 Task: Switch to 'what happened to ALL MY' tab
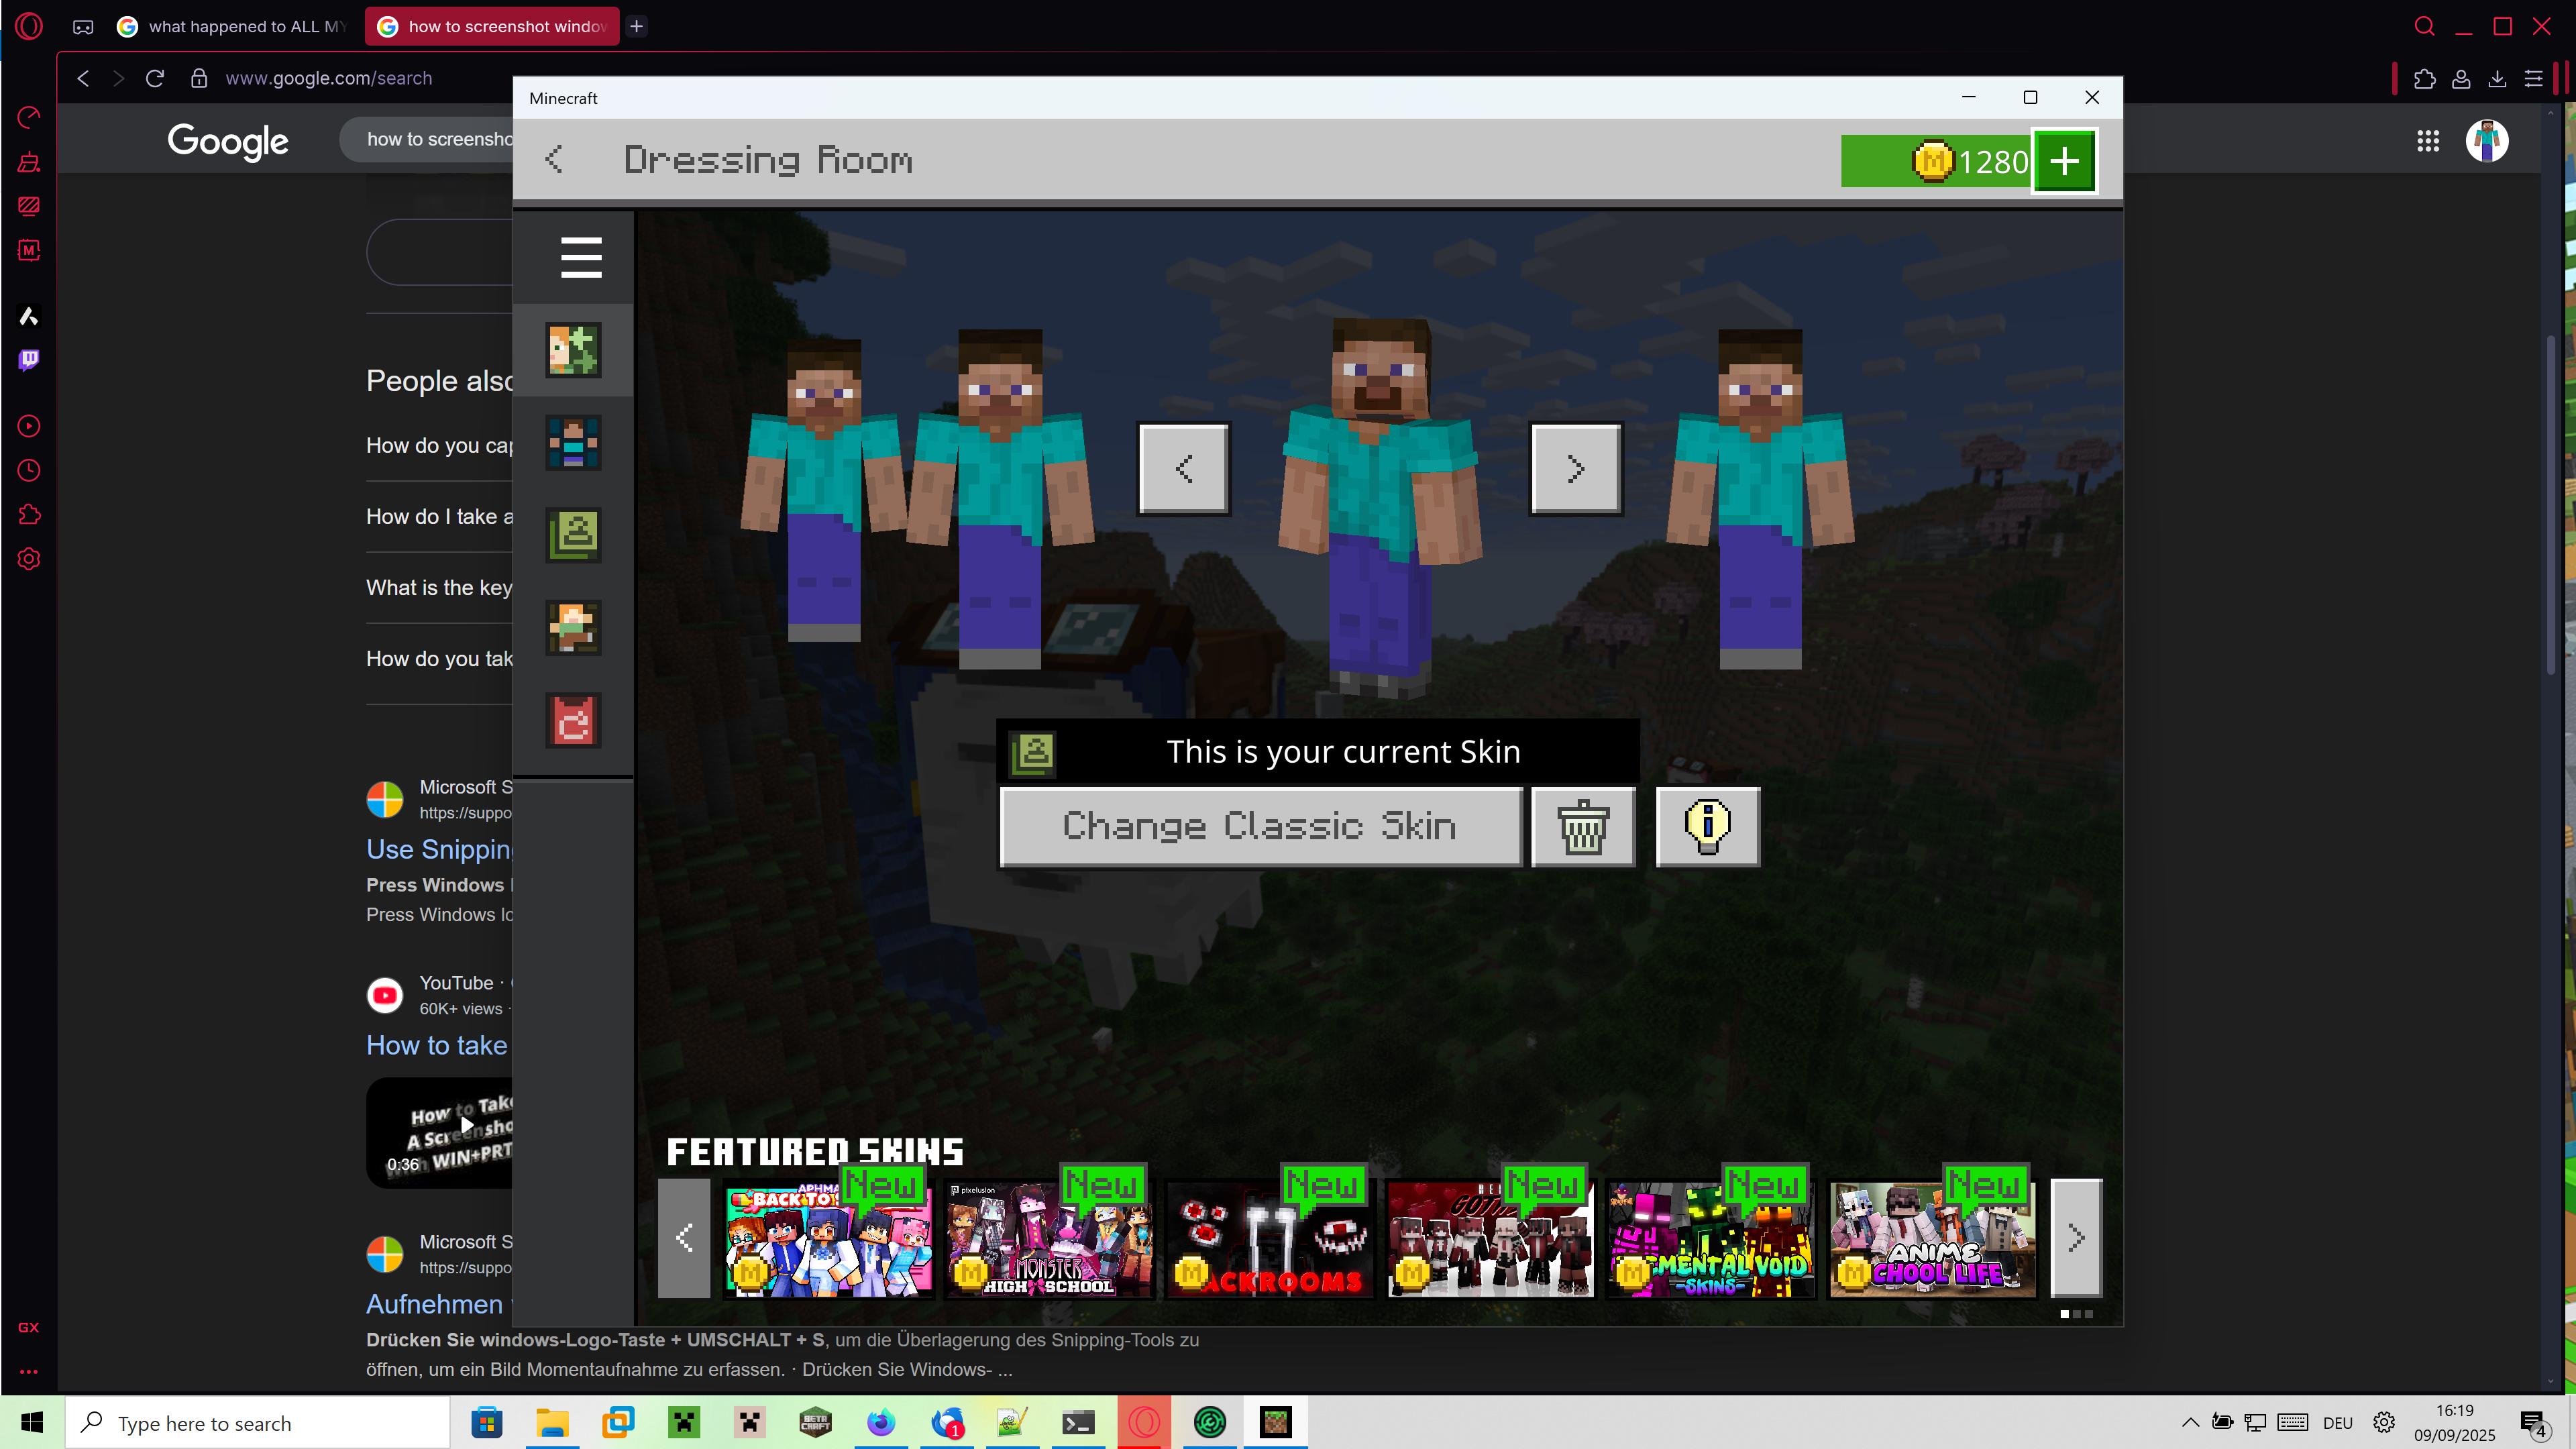233,26
